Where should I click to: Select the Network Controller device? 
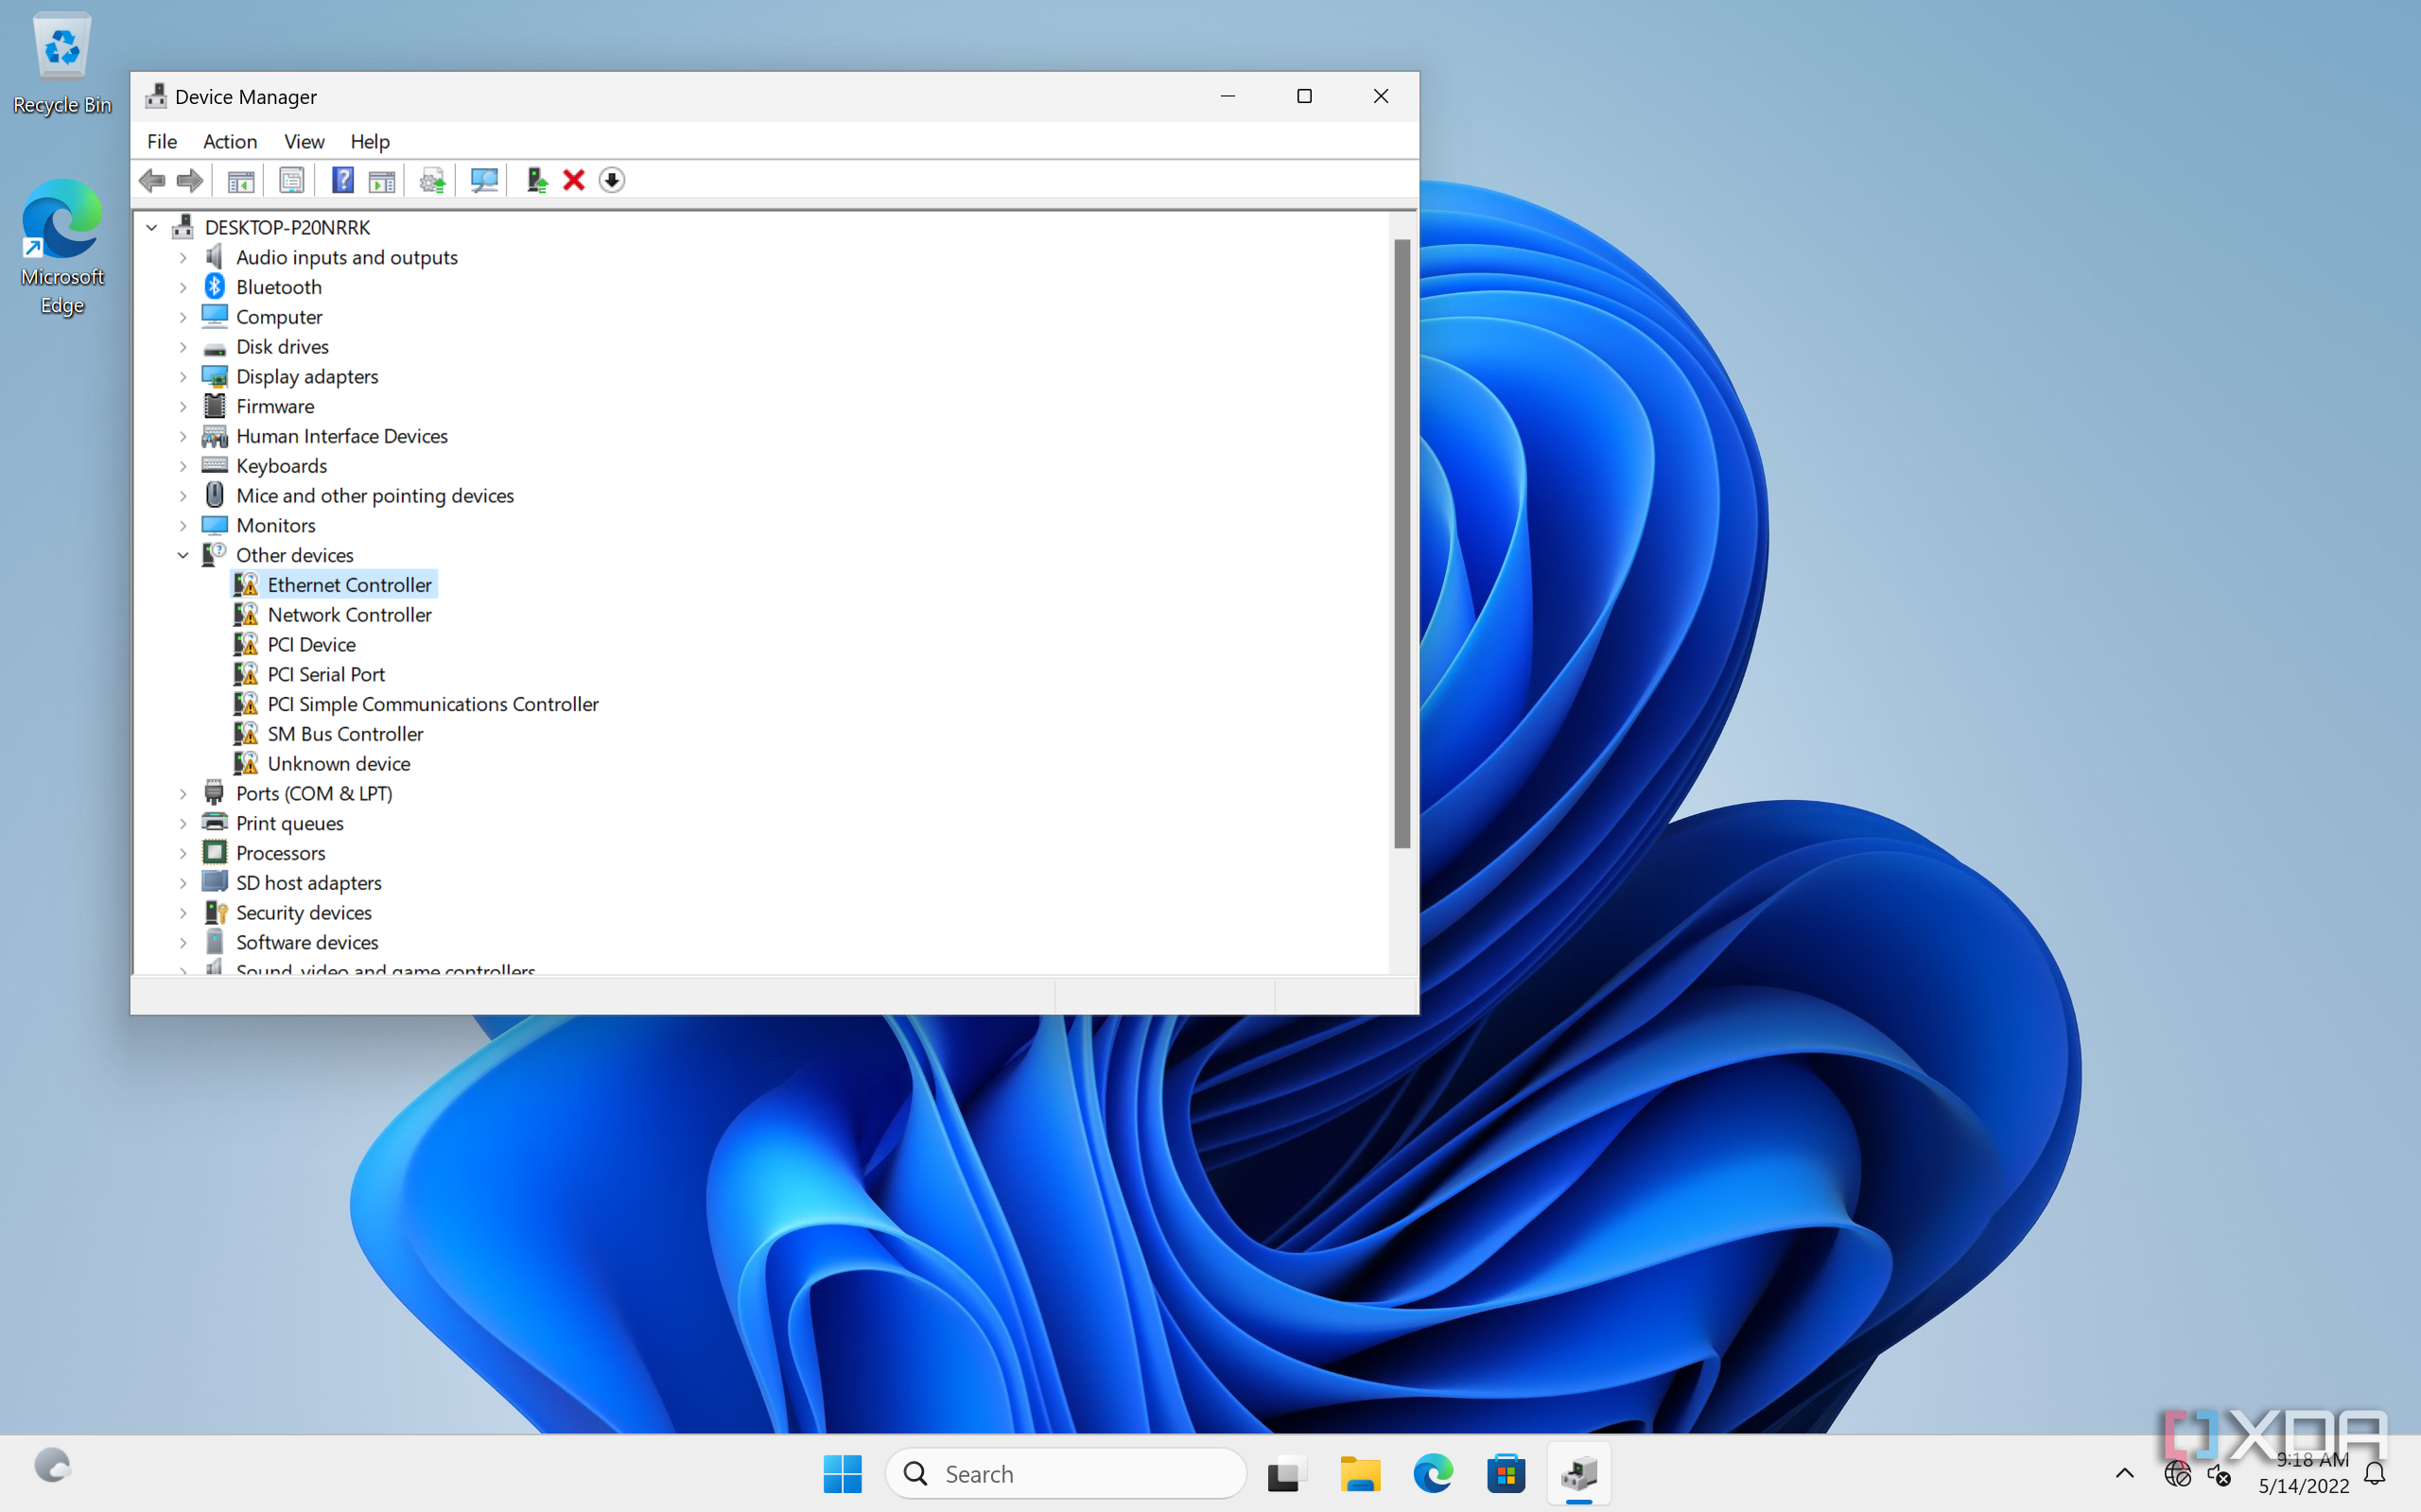349,615
